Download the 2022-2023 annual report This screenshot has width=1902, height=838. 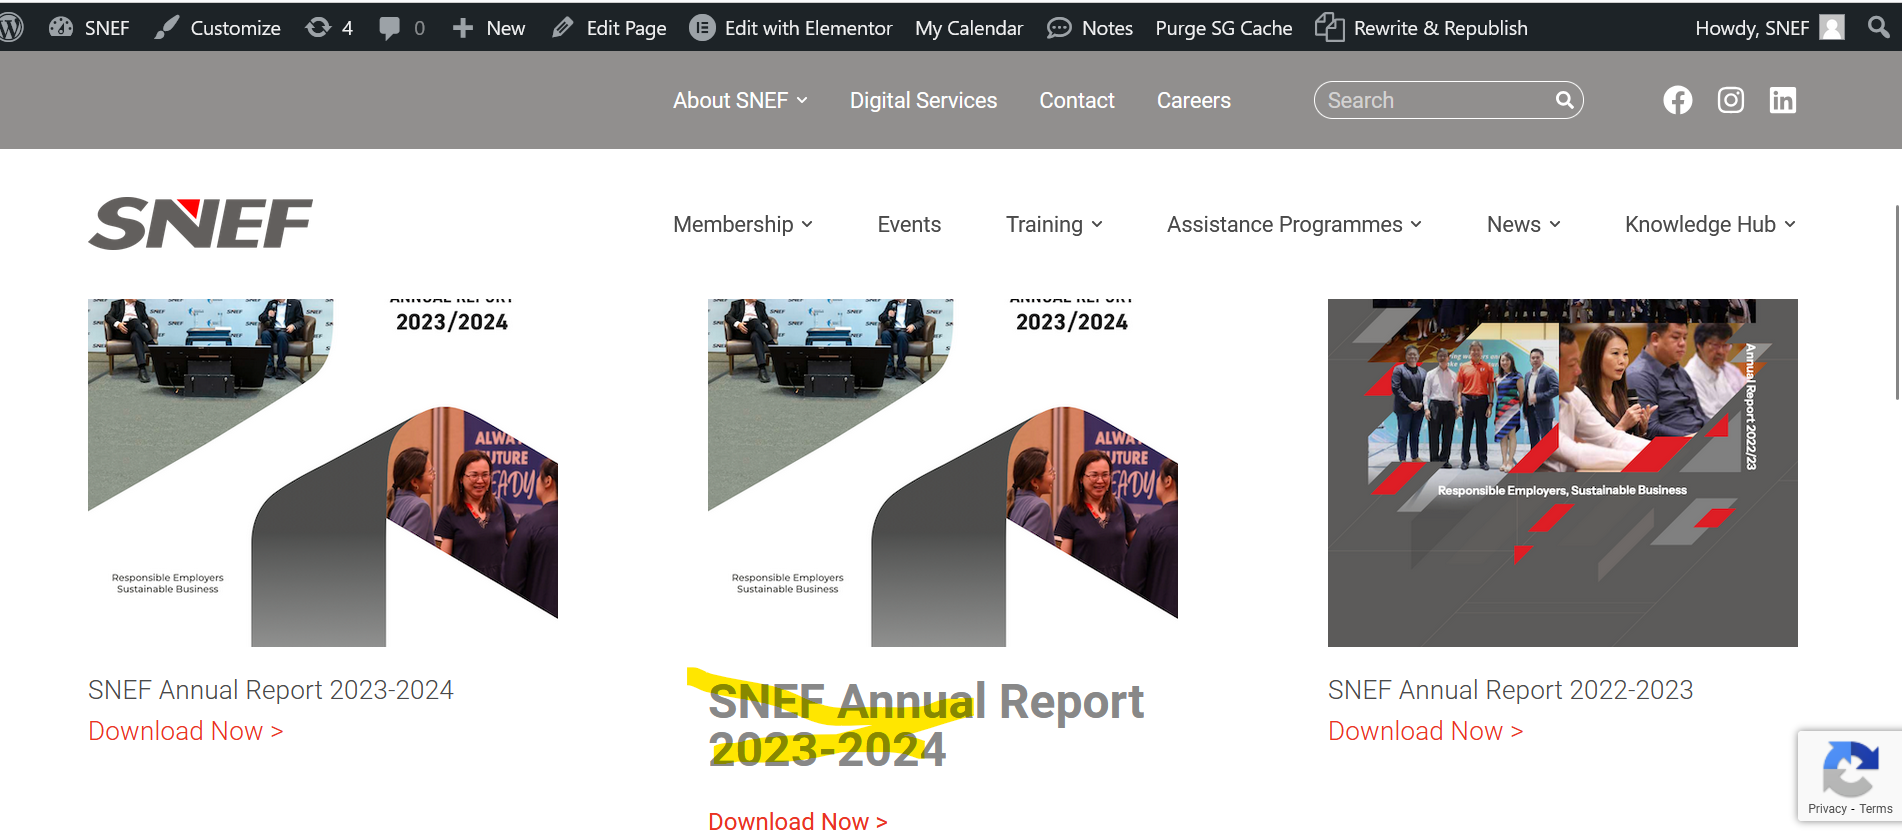point(1426,731)
